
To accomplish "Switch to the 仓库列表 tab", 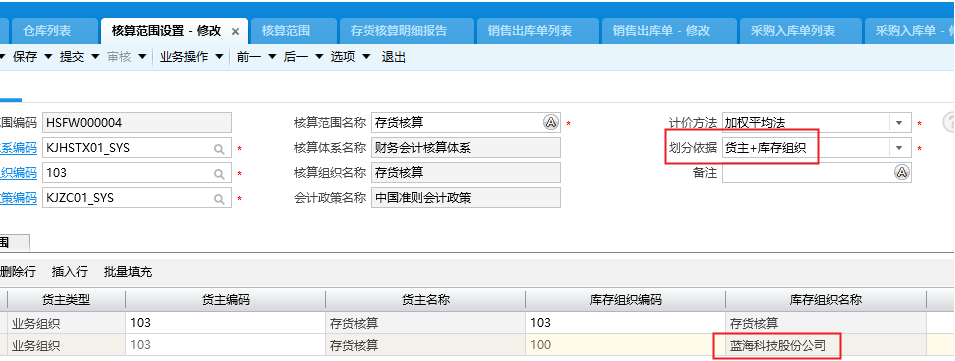I will [54, 30].
